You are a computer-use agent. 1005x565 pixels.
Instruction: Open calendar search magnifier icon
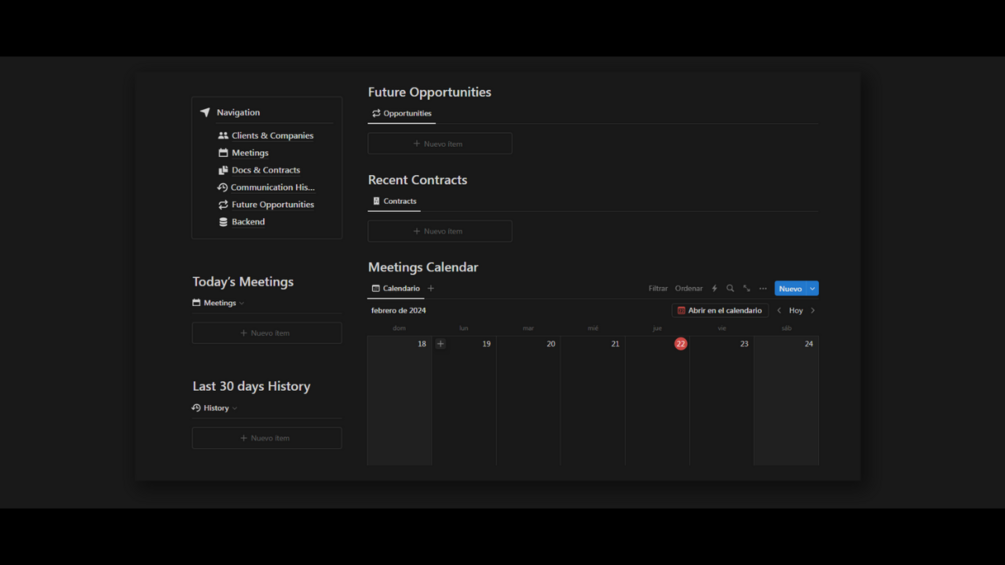730,288
